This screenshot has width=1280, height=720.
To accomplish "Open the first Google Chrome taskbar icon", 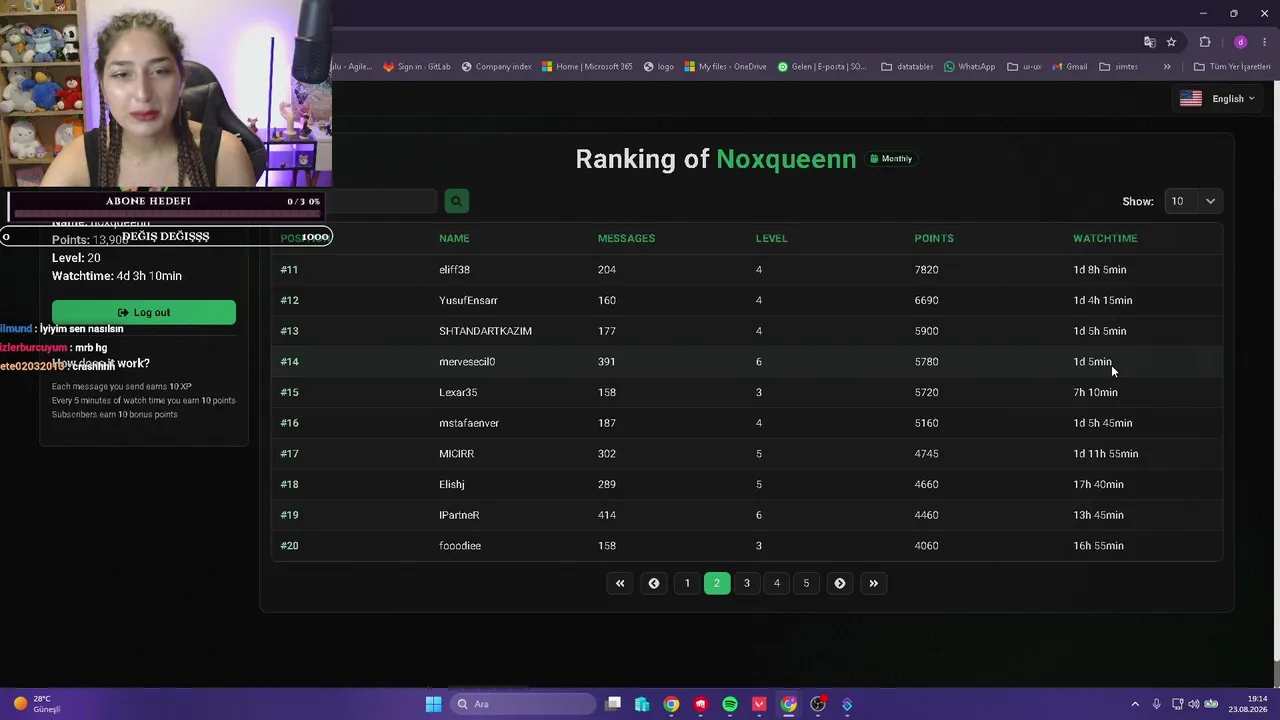I will click(x=671, y=704).
